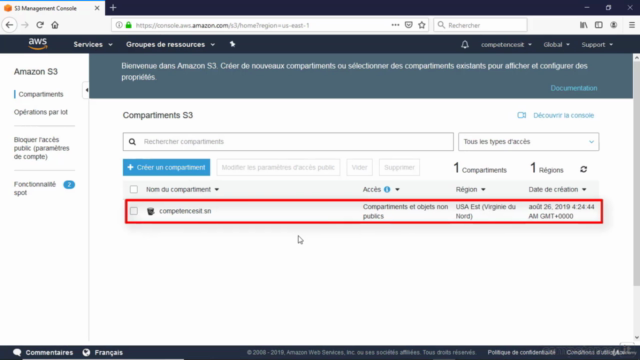Click the Supprimer button
The width and height of the screenshot is (640, 360).
pos(399,167)
